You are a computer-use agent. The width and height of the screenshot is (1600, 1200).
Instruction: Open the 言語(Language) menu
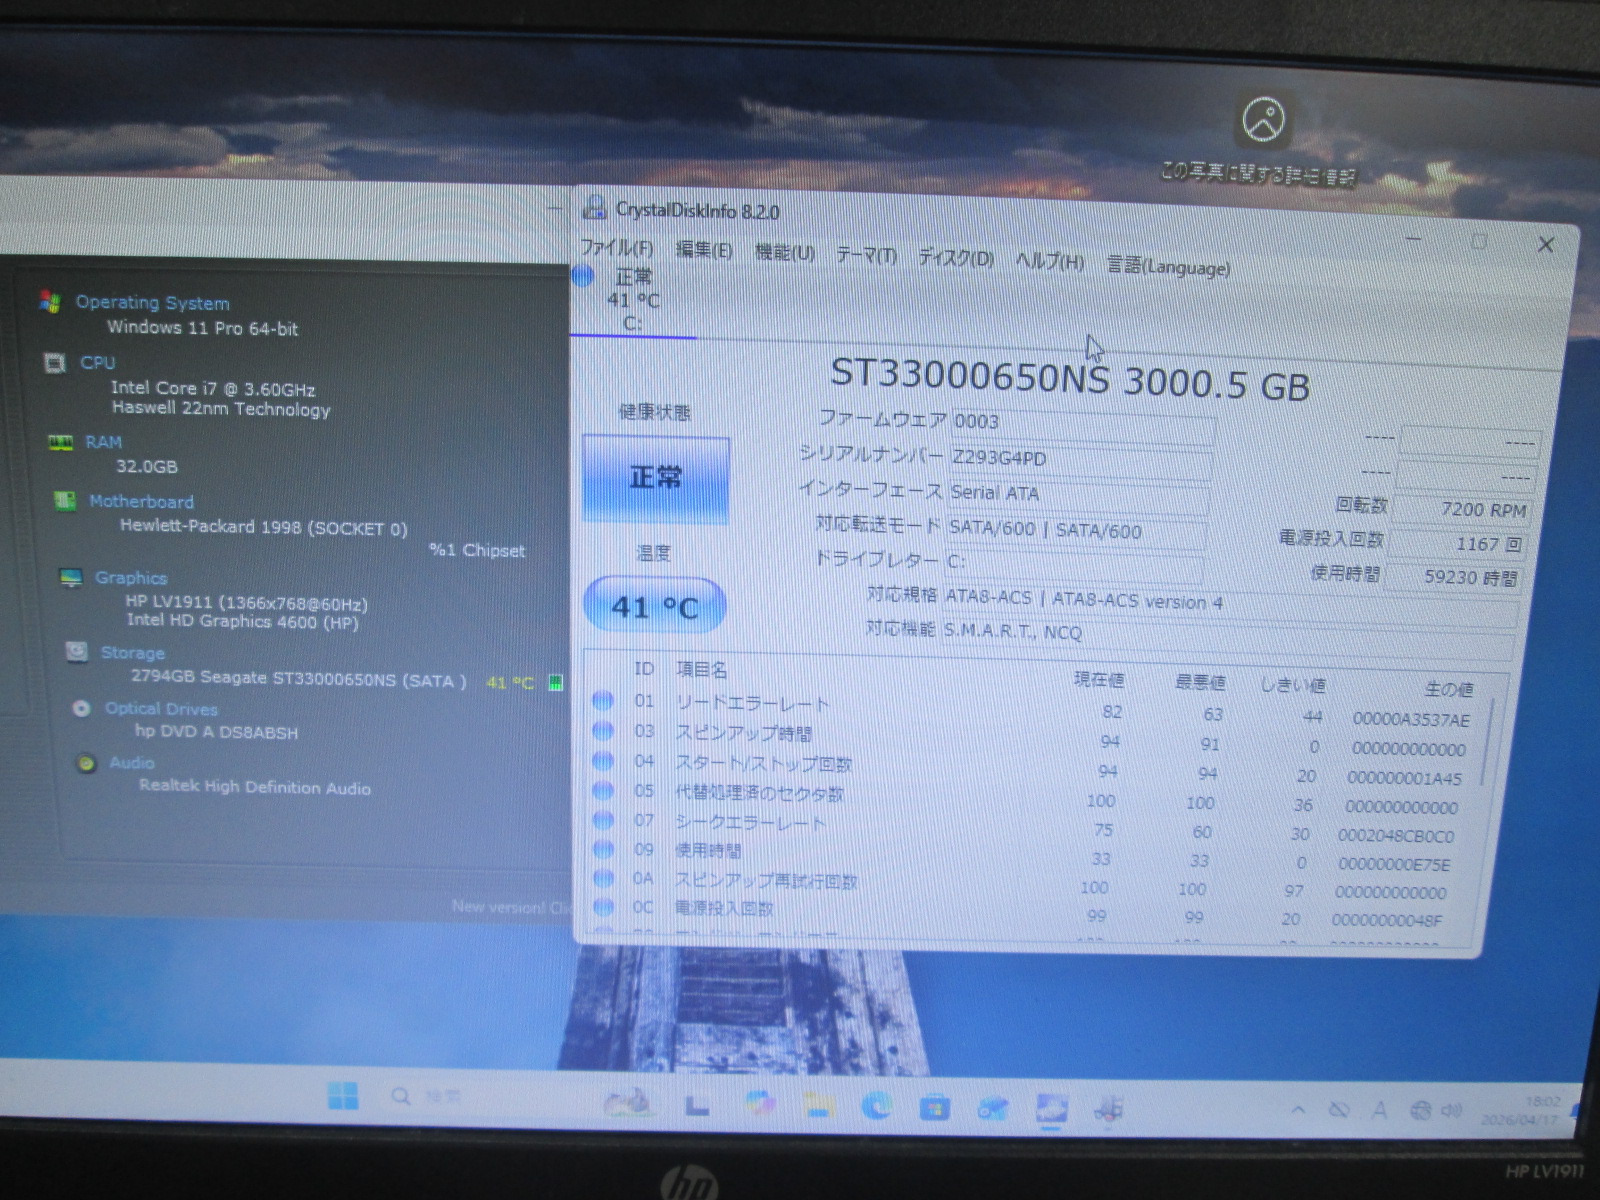click(1168, 266)
